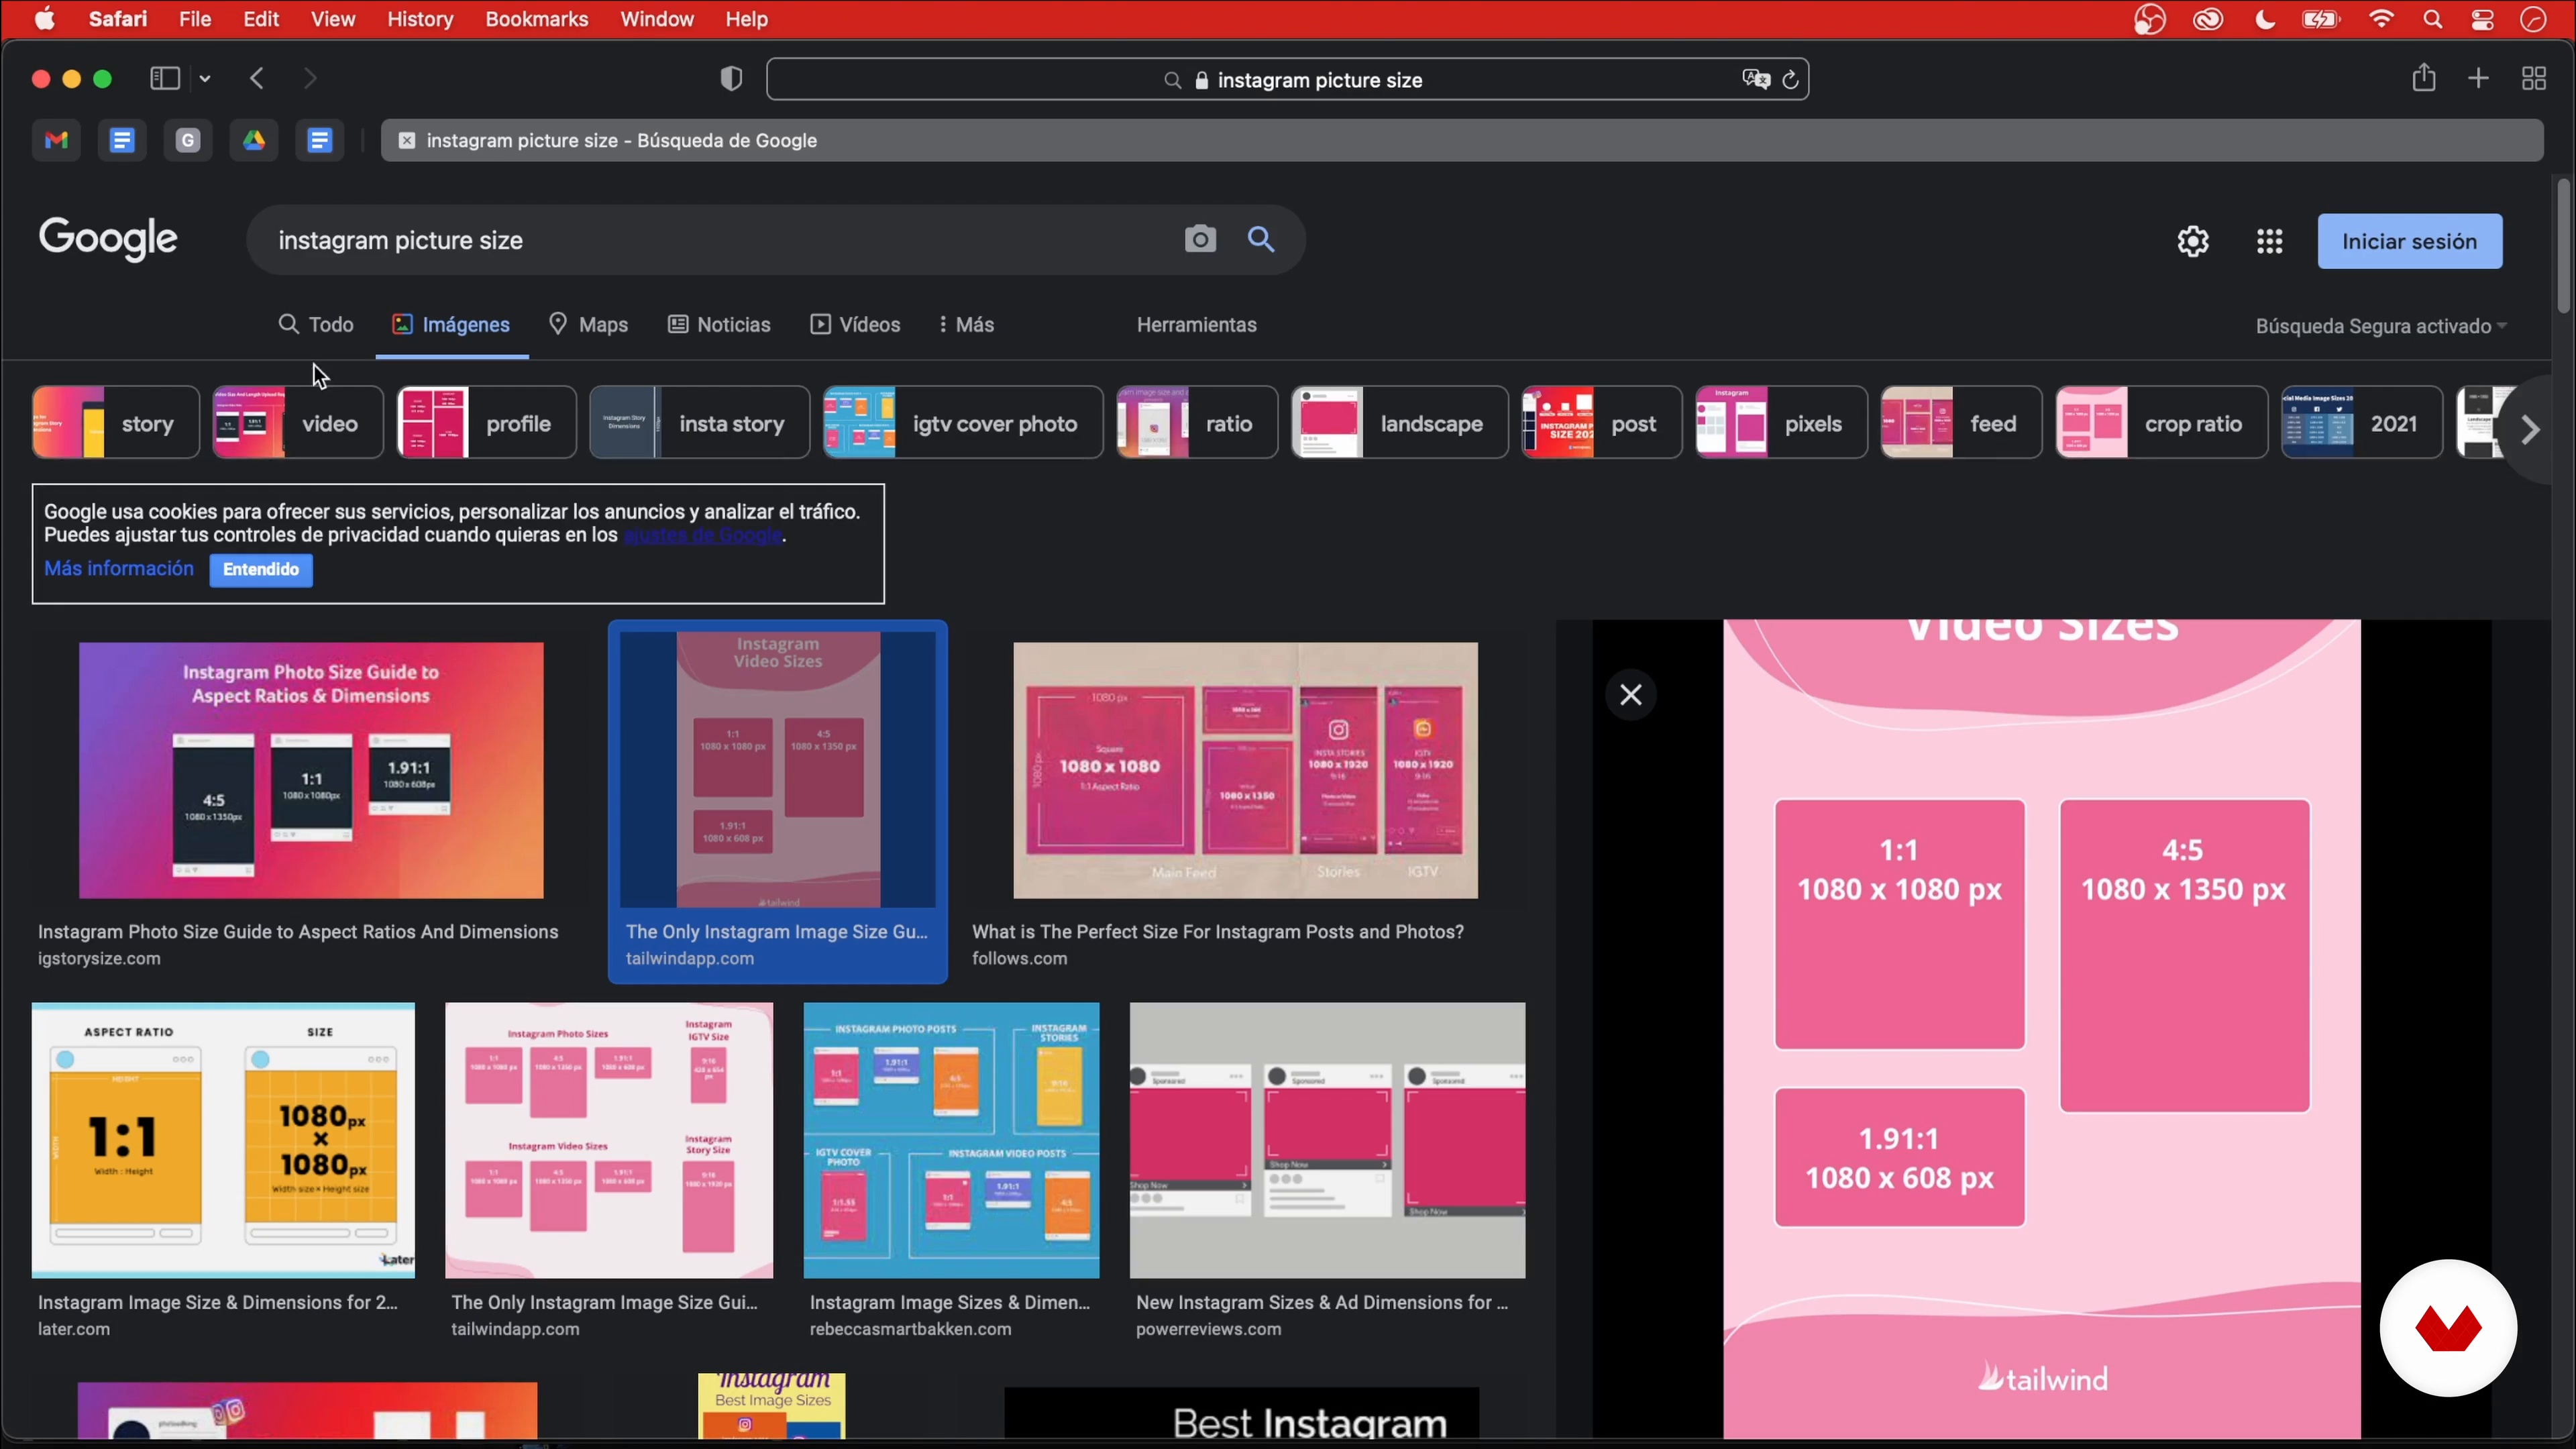
Task: Click the Wi-Fi status icon
Action: click(x=2382, y=20)
